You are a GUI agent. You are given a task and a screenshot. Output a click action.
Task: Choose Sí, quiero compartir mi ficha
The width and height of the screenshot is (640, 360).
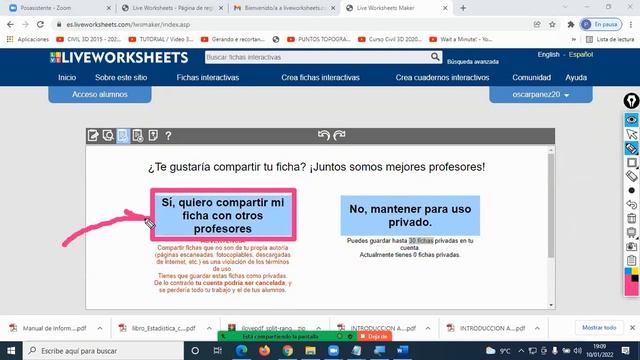[223, 215]
